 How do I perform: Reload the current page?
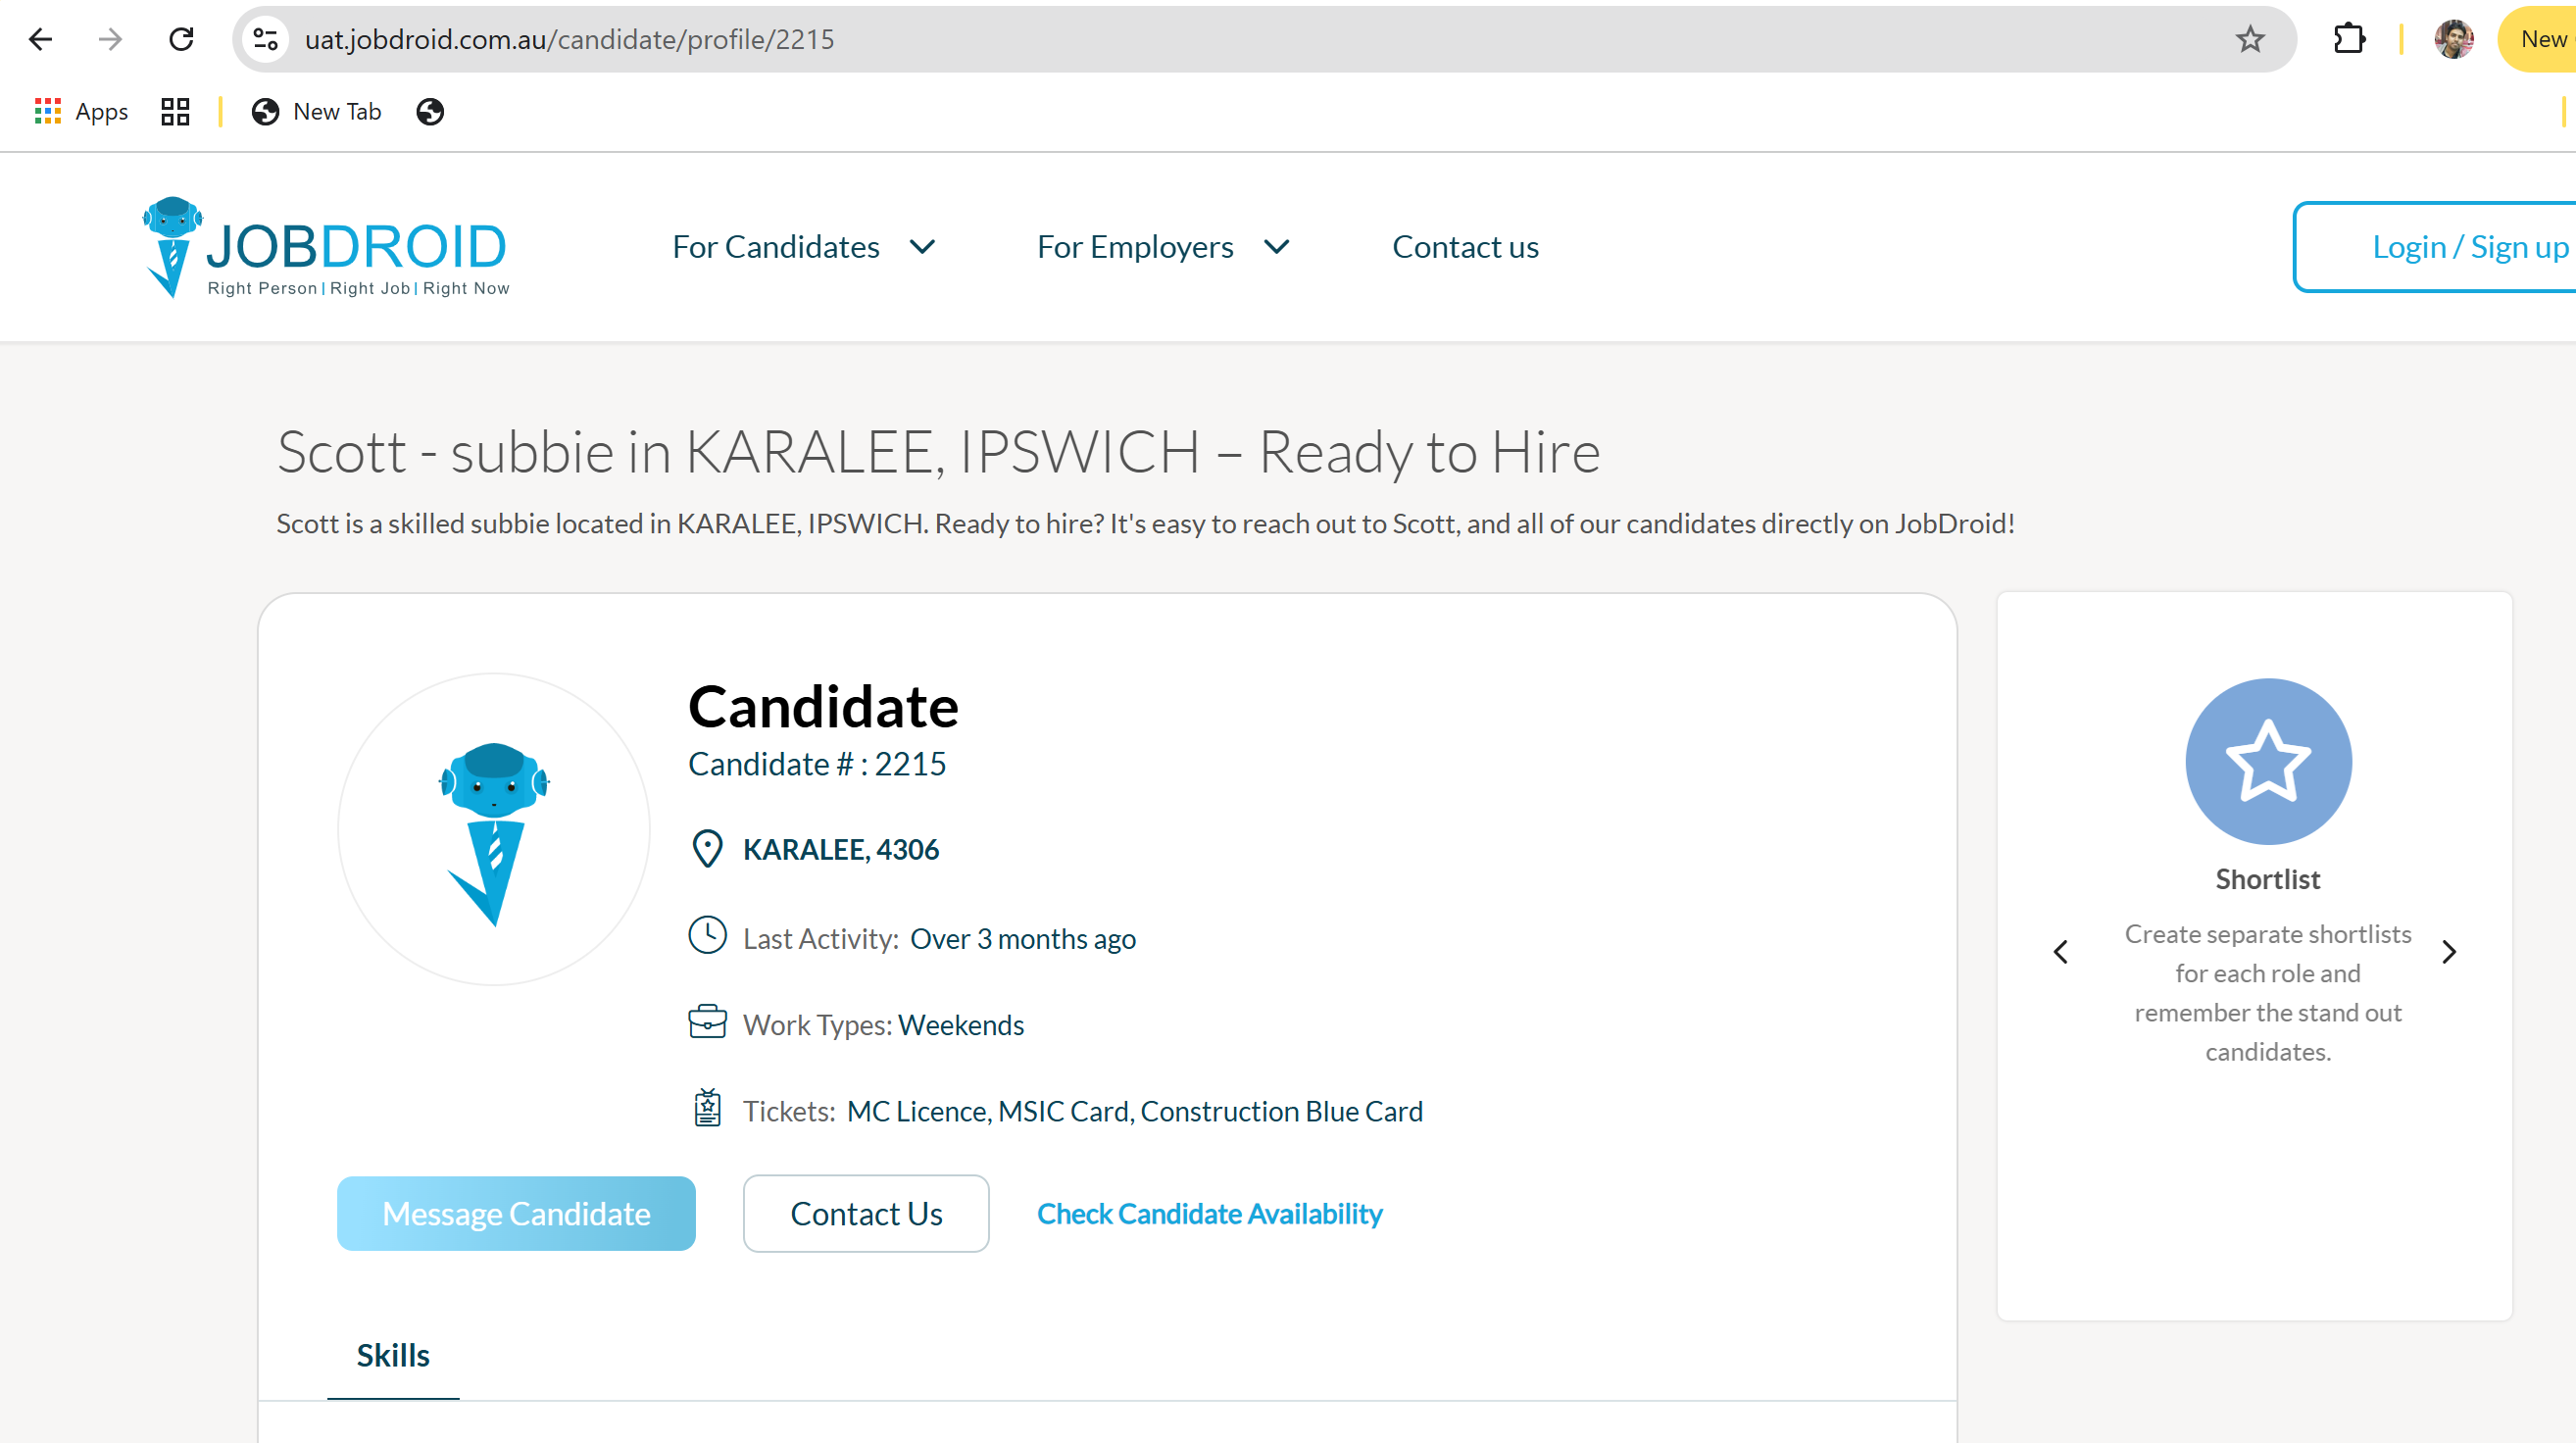point(181,39)
